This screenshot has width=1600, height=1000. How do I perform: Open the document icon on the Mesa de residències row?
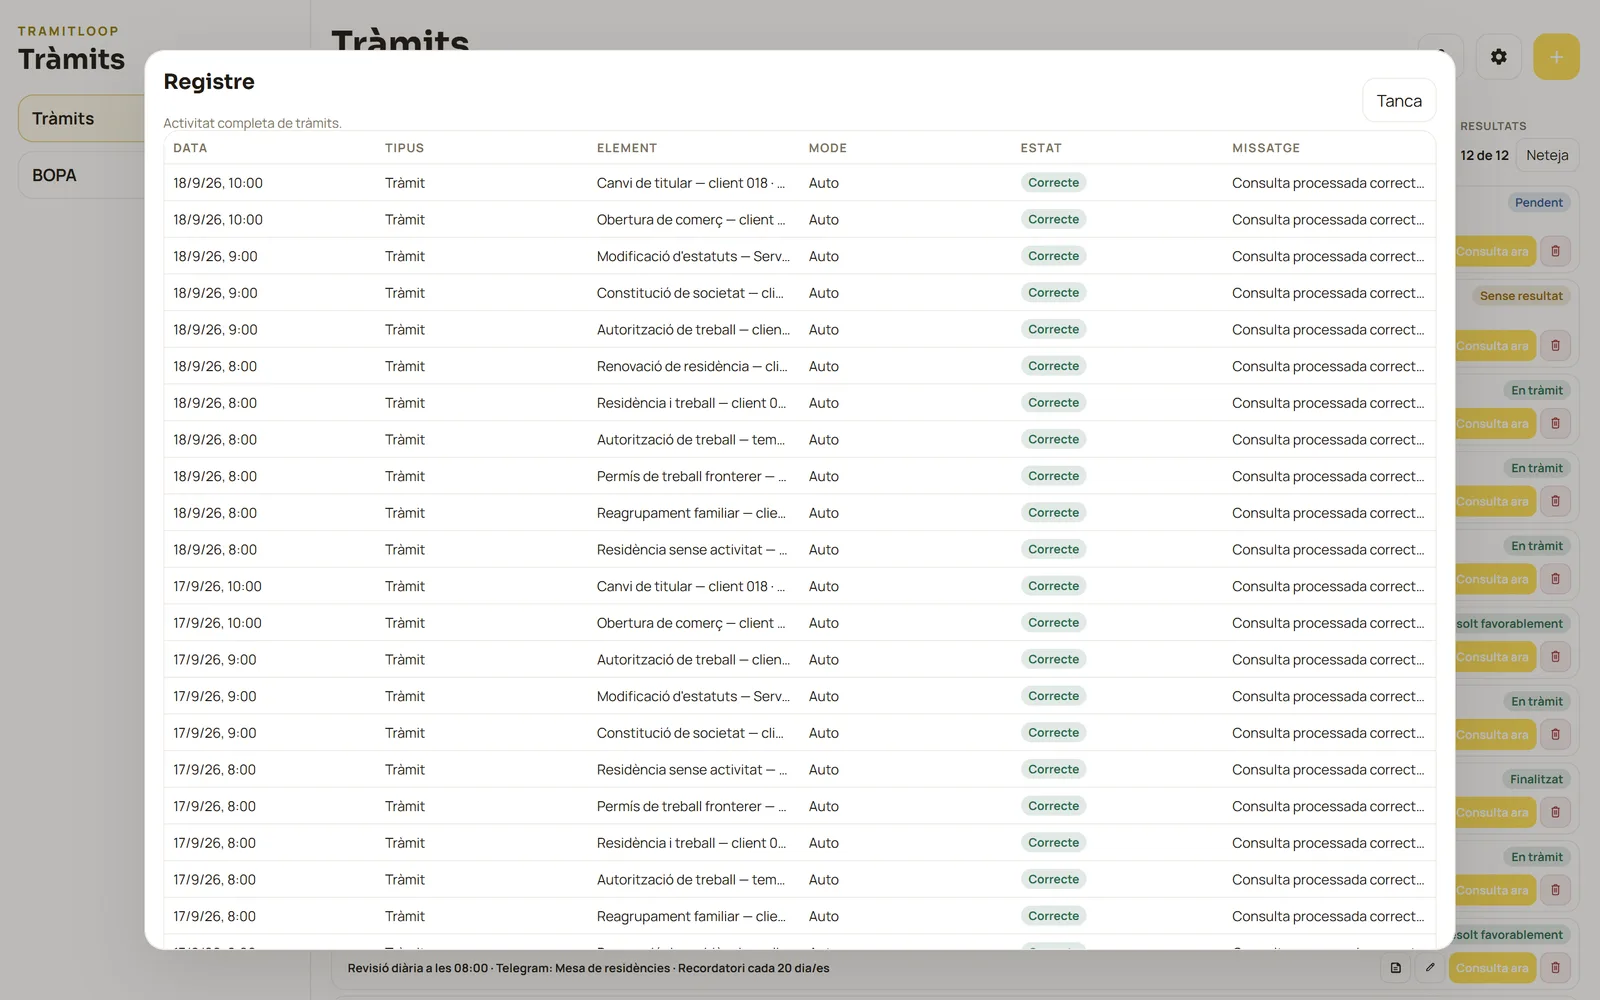pyautogui.click(x=1395, y=968)
